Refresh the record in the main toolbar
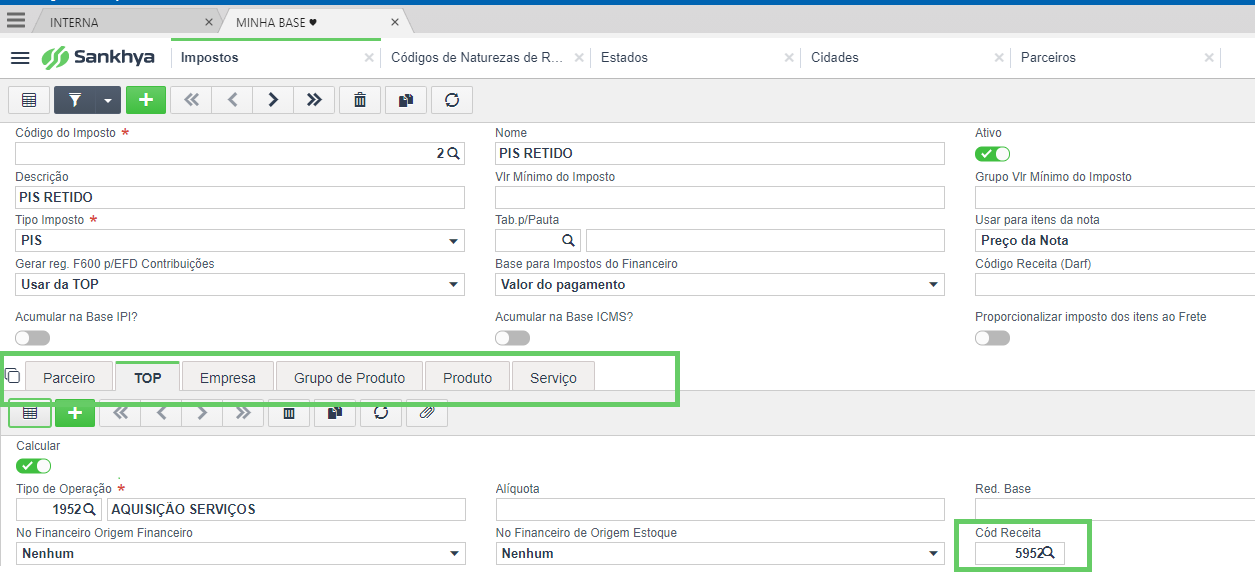This screenshot has width=1255, height=582. 452,100
